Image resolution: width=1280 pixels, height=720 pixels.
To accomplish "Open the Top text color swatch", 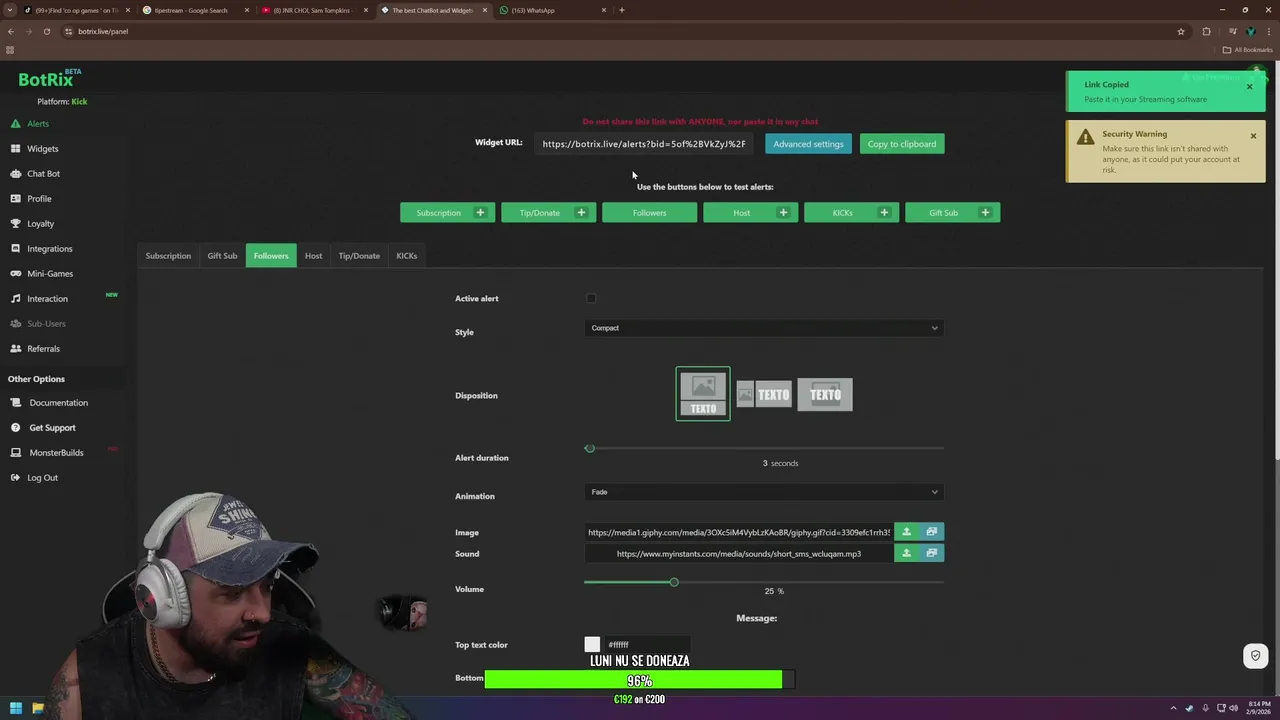I will [592, 645].
